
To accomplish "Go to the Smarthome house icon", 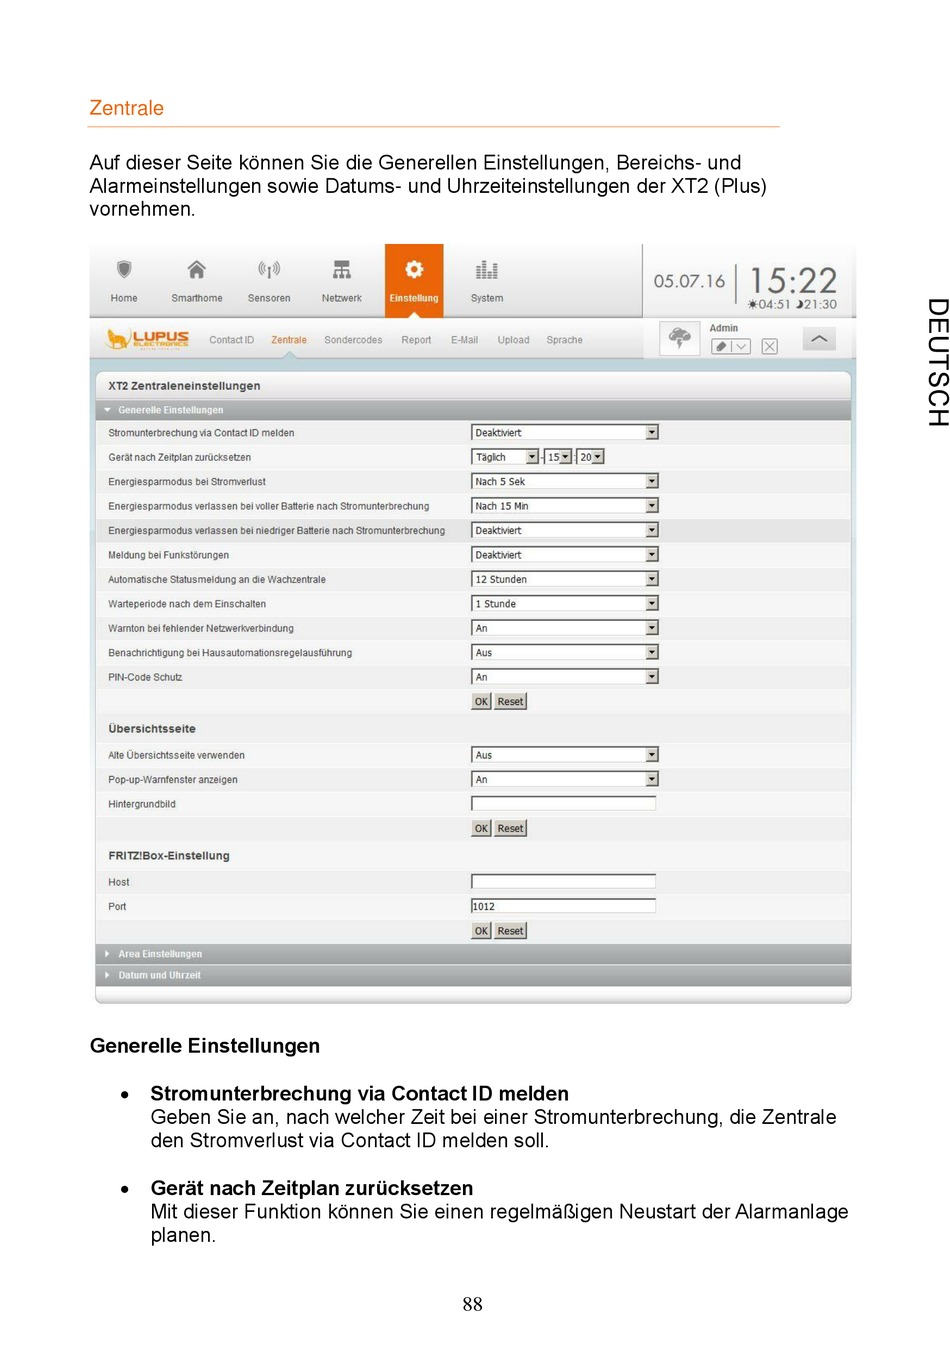I will click(x=197, y=270).
